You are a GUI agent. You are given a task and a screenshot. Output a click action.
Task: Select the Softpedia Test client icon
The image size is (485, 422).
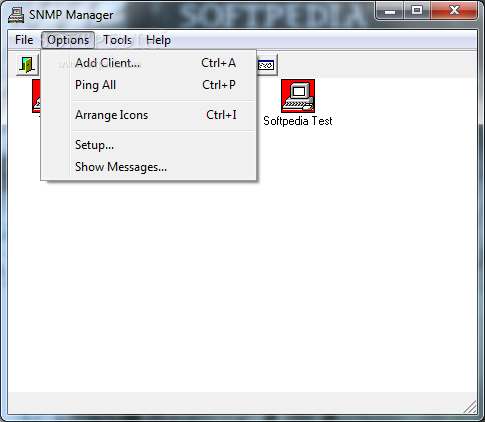(298, 96)
